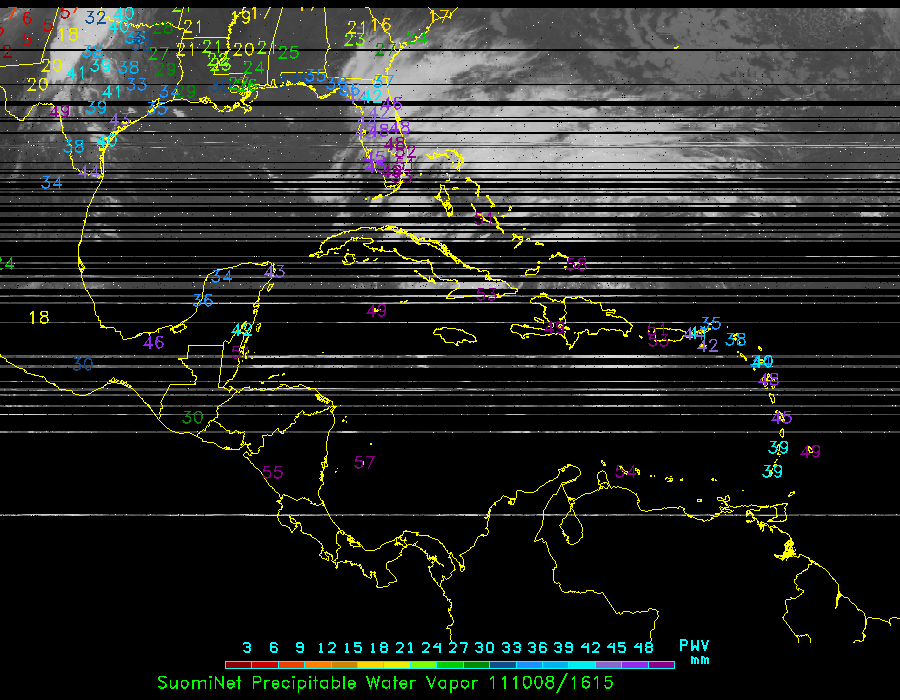The image size is (900, 700).
Task: Select the 55 reading over Nicaragua
Action: pyautogui.click(x=272, y=472)
